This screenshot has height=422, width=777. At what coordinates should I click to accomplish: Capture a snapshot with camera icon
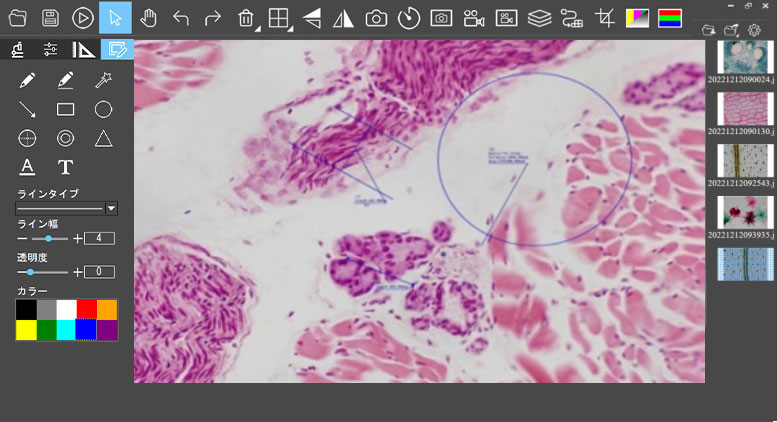coord(376,19)
